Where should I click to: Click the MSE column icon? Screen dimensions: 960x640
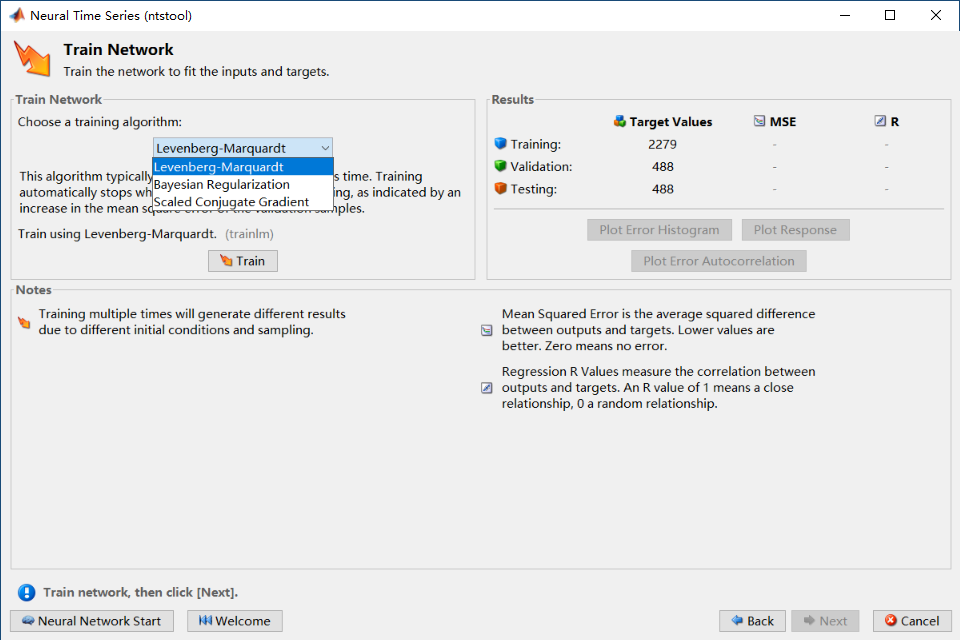(x=759, y=122)
